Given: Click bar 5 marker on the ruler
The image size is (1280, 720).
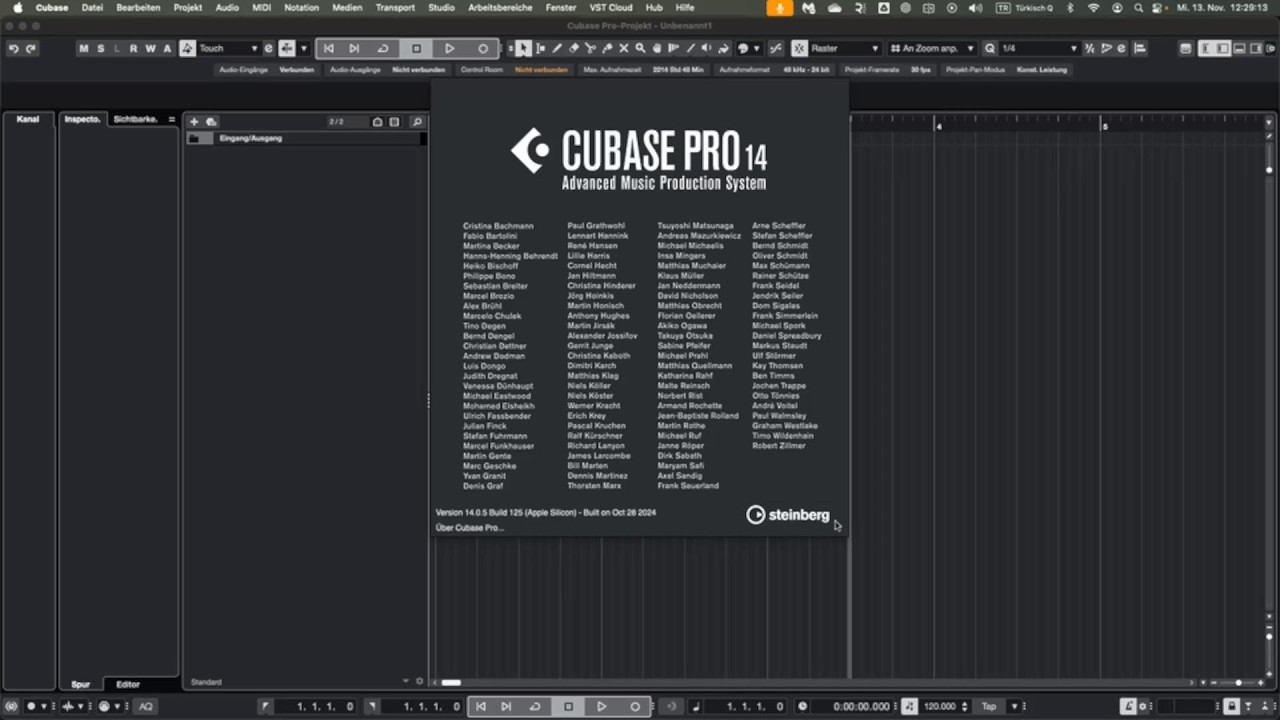Looking at the screenshot, I should click(1105, 125).
